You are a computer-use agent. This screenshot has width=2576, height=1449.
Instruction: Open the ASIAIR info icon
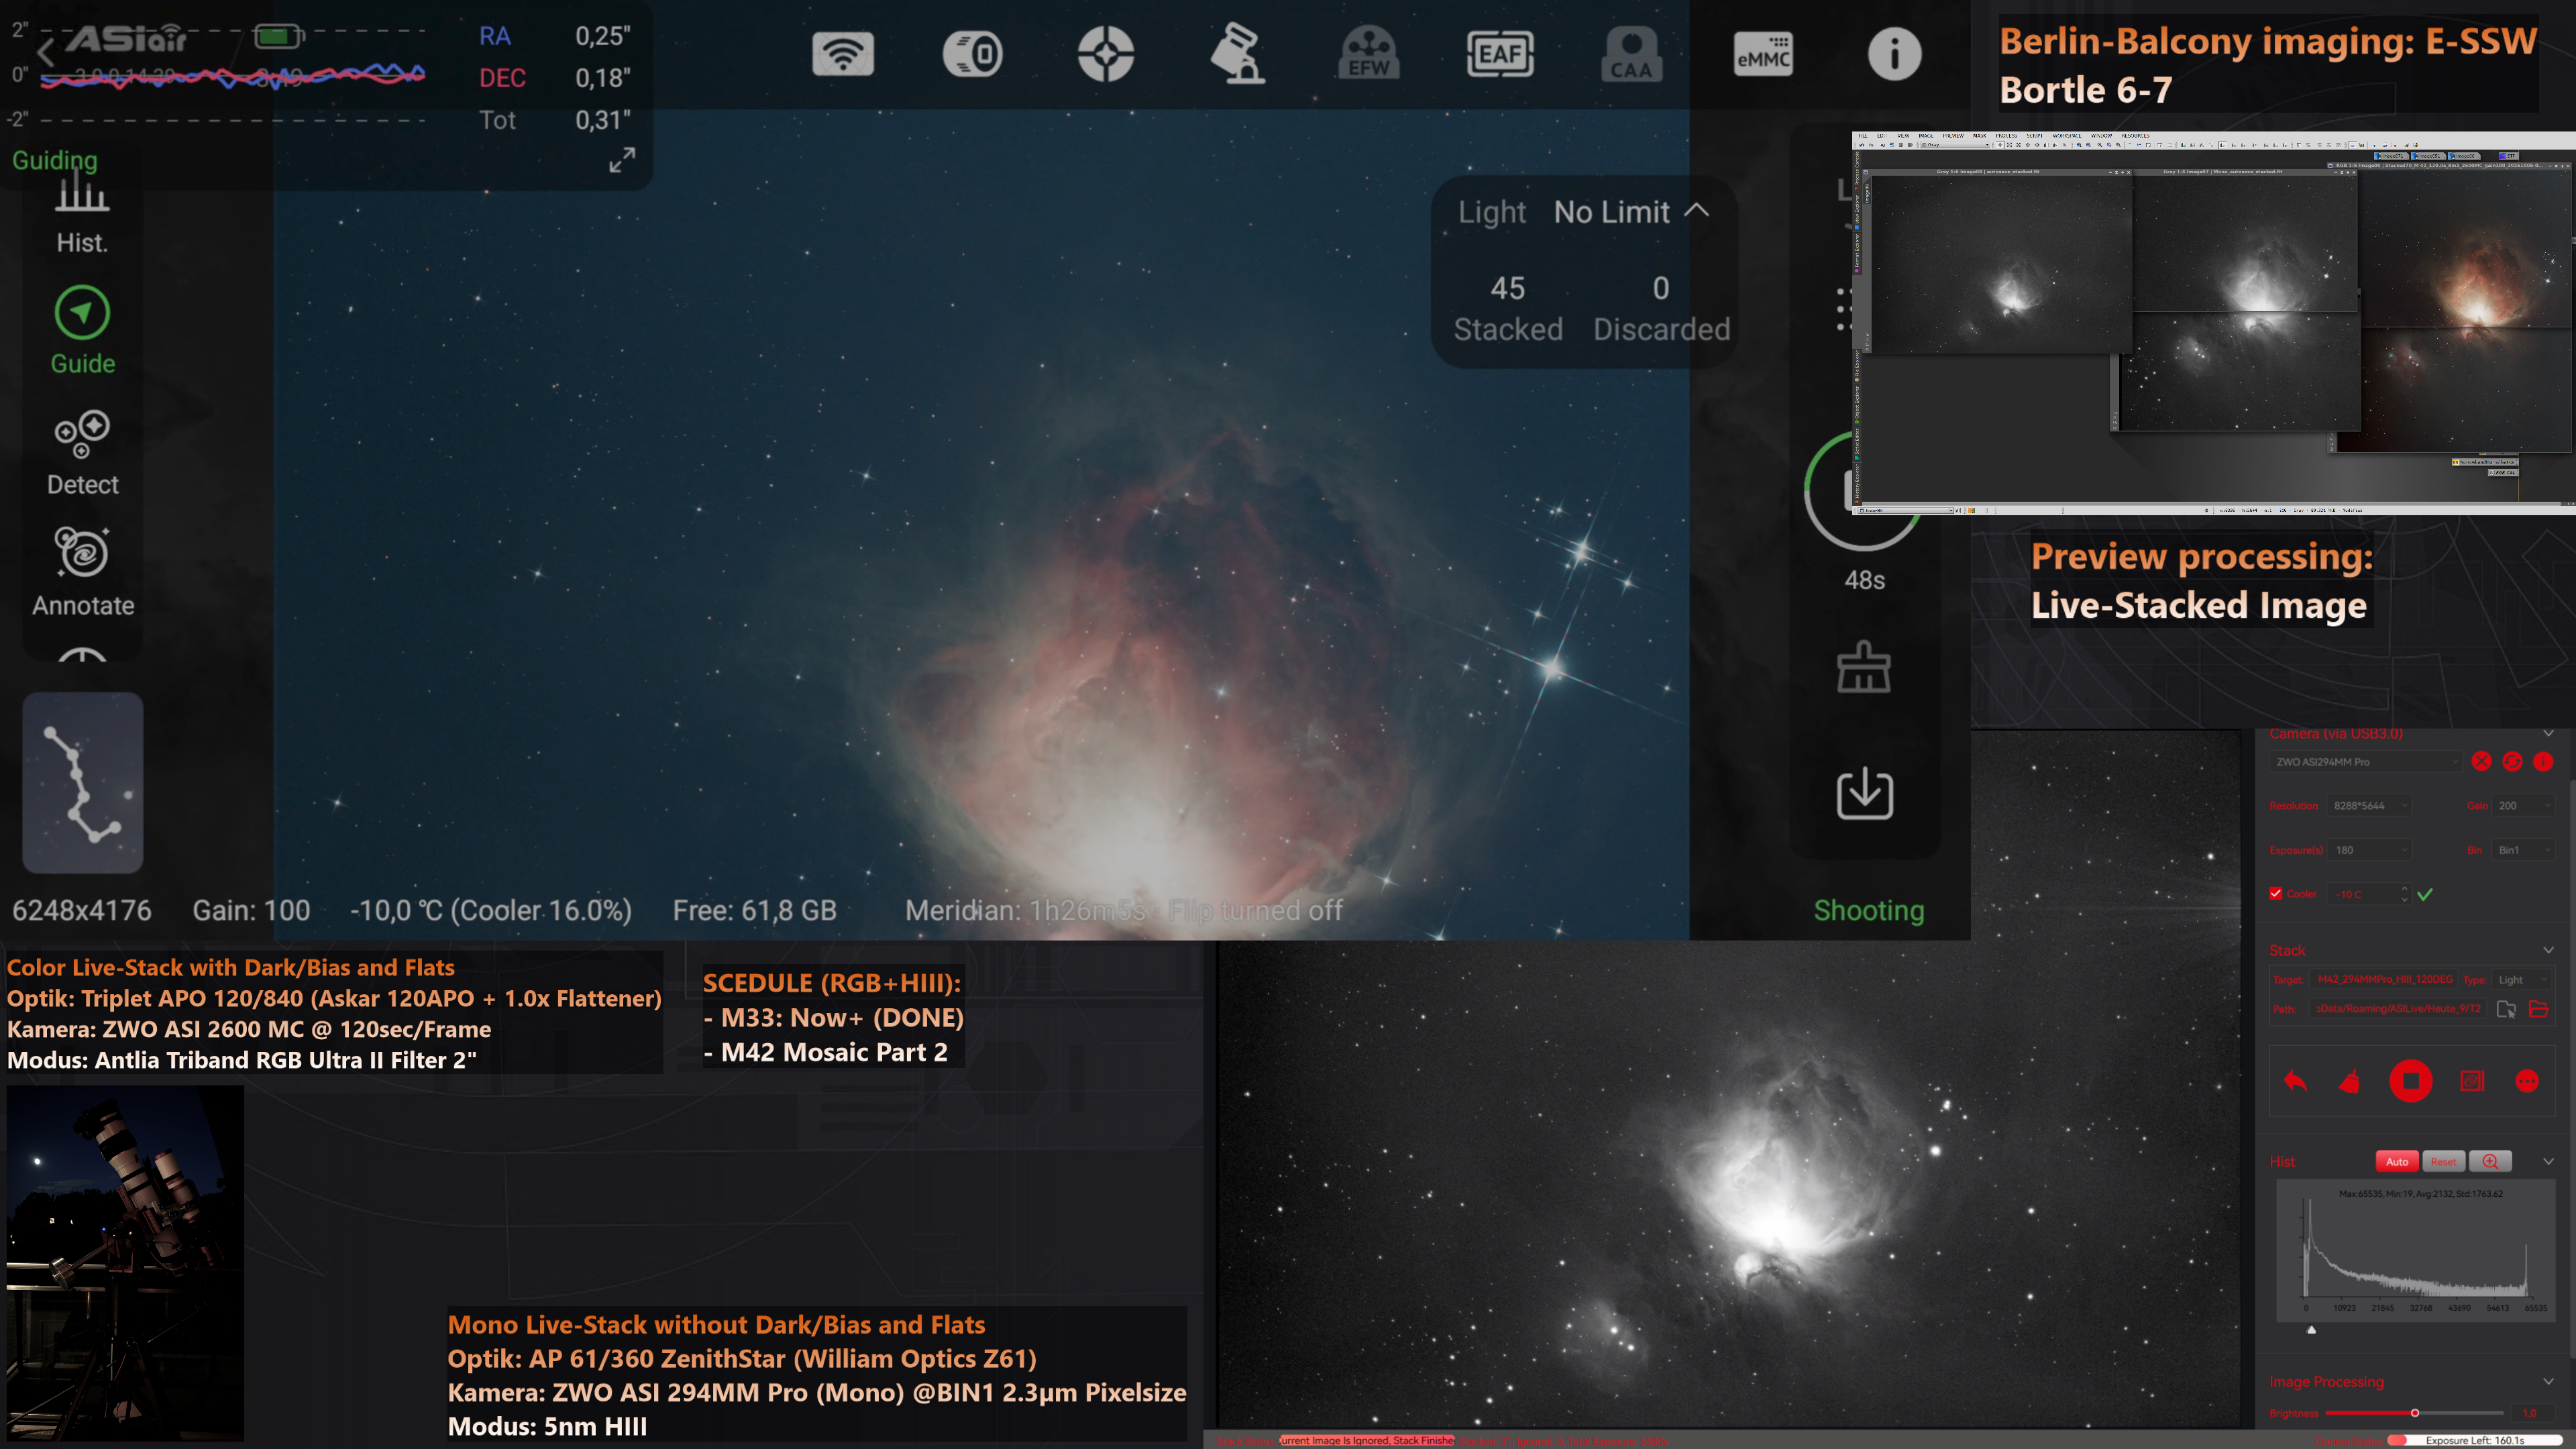click(x=1894, y=53)
